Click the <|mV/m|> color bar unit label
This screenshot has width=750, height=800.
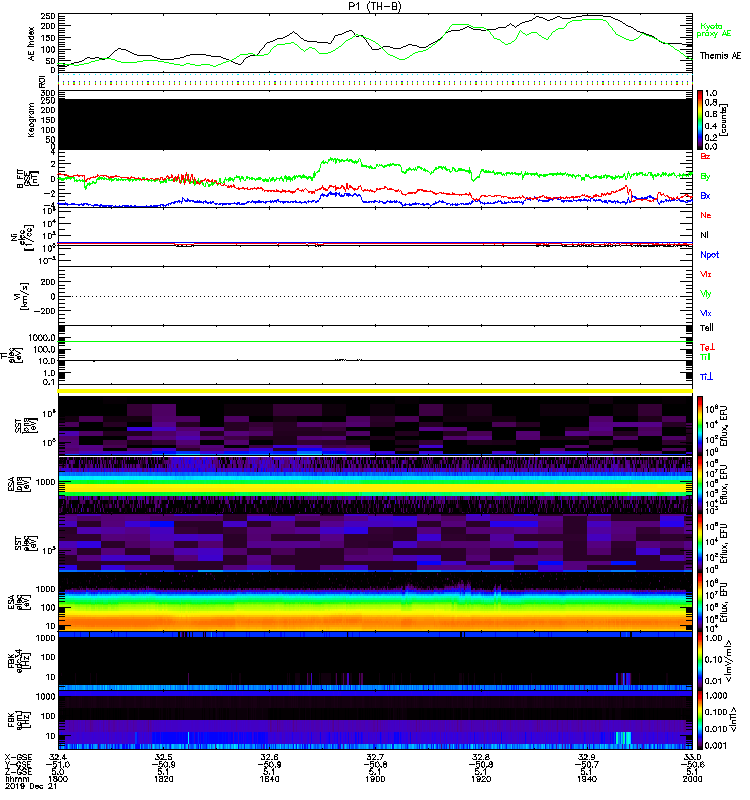coord(728,661)
